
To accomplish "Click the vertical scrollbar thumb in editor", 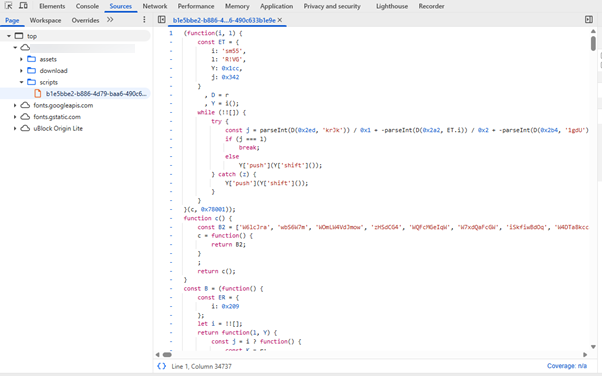I will [593, 43].
